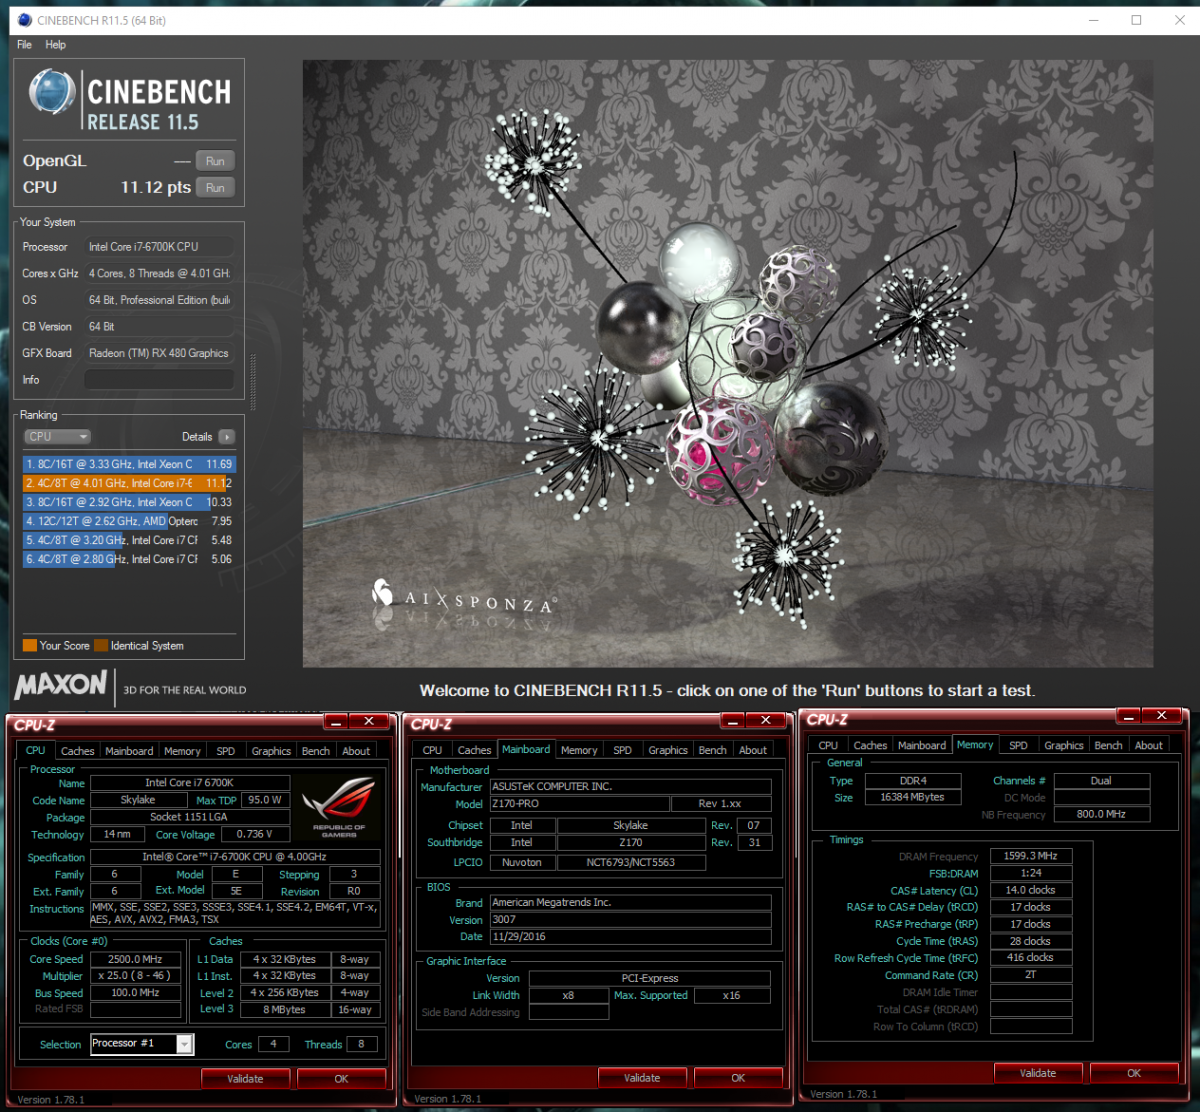Click the brown Identical System legend swatch
The height and width of the screenshot is (1112, 1200).
tap(101, 646)
